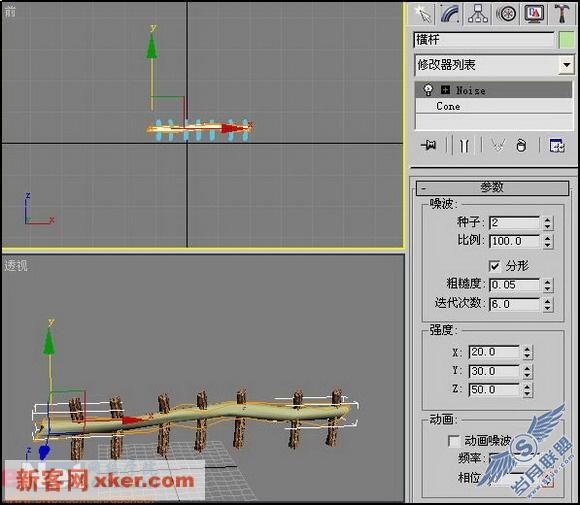The height and width of the screenshot is (505, 580).
Task: Click the Pin Stack icon
Action: point(429,145)
